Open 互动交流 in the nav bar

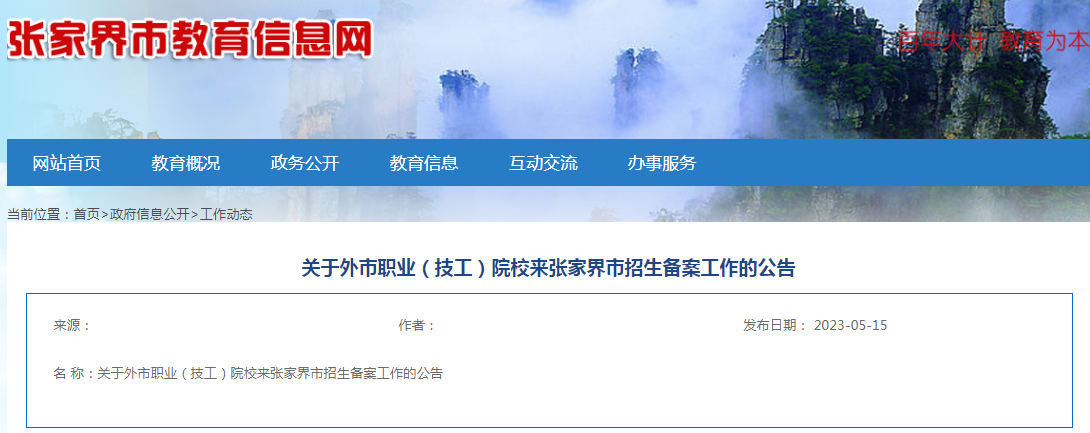(543, 163)
